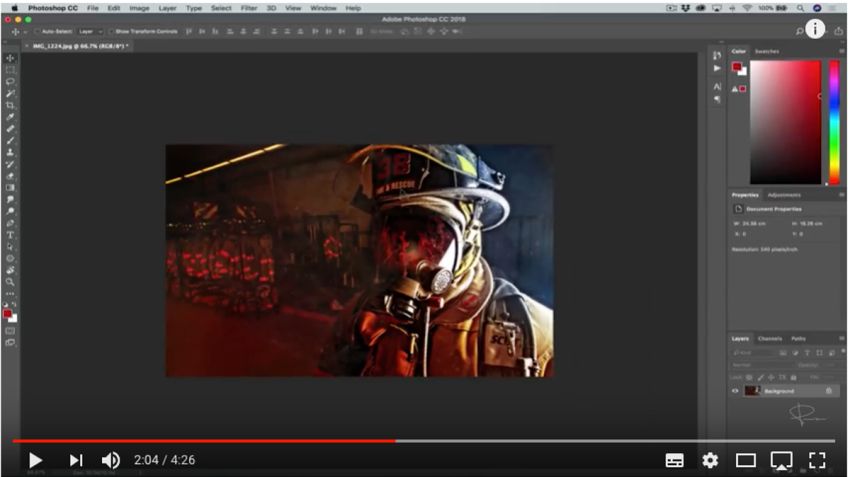Click the foreground color swatch in Color panel
Image resolution: width=850 pixels, height=477 pixels.
(x=737, y=67)
